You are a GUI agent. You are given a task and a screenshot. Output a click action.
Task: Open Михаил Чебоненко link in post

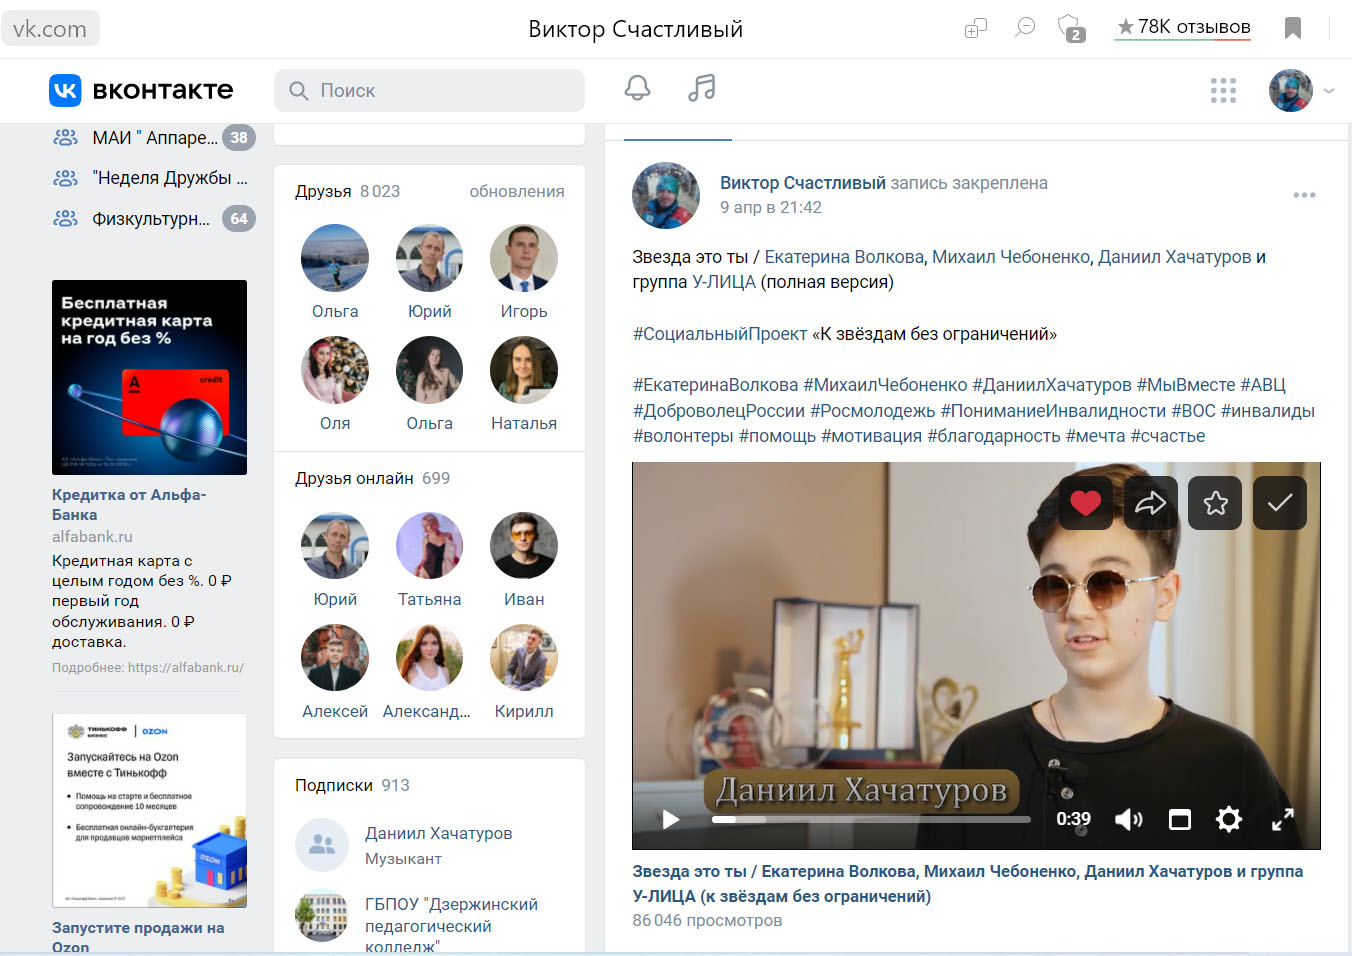click(x=1010, y=257)
